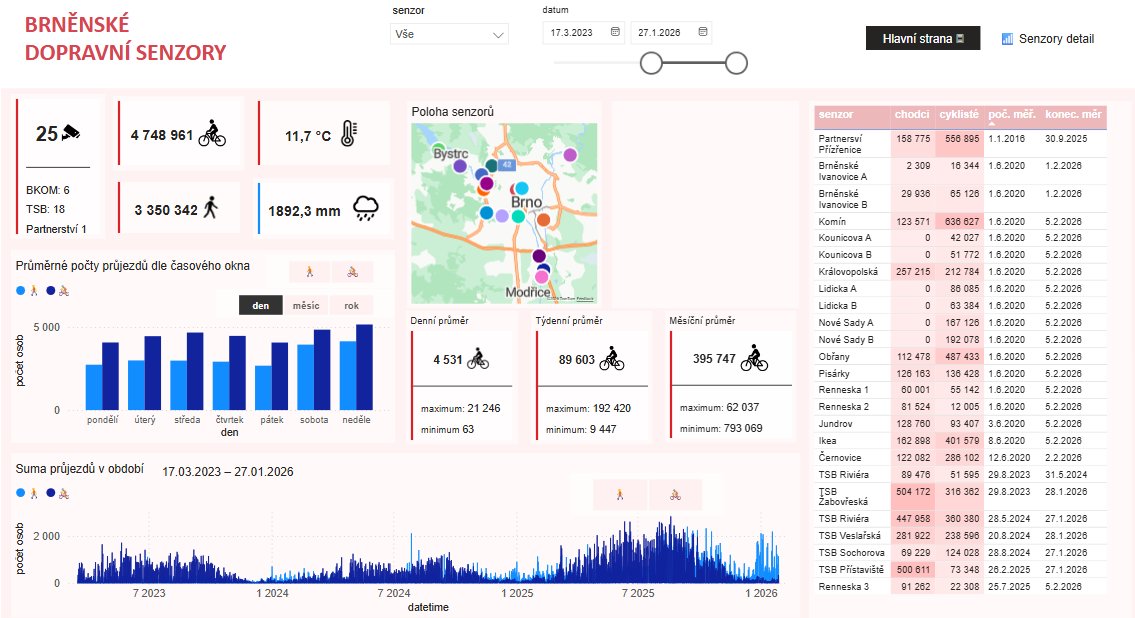Viewport: 1135px width, 618px height.
Task: Click the dark blue cyclist legend dot in bar chart
Action: pyautogui.click(x=51, y=291)
